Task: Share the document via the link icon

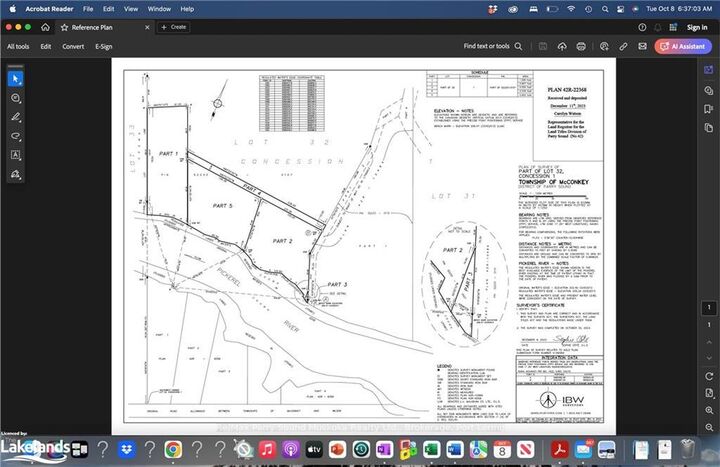Action: (x=623, y=46)
